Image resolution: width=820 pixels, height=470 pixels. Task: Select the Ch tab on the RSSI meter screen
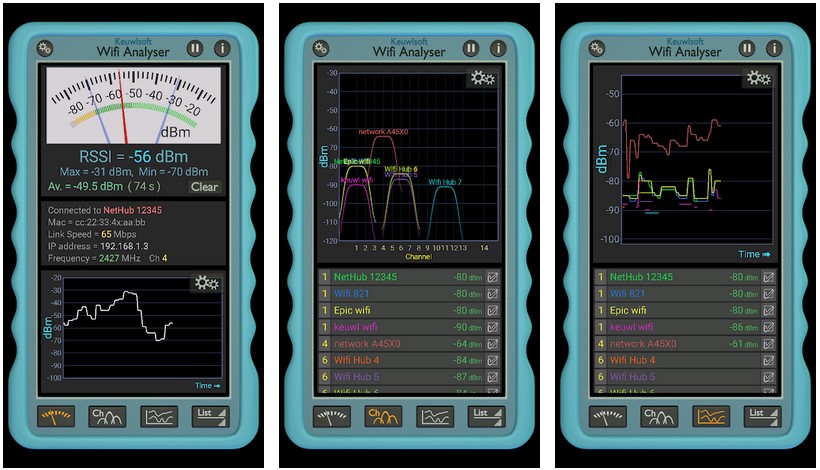107,417
